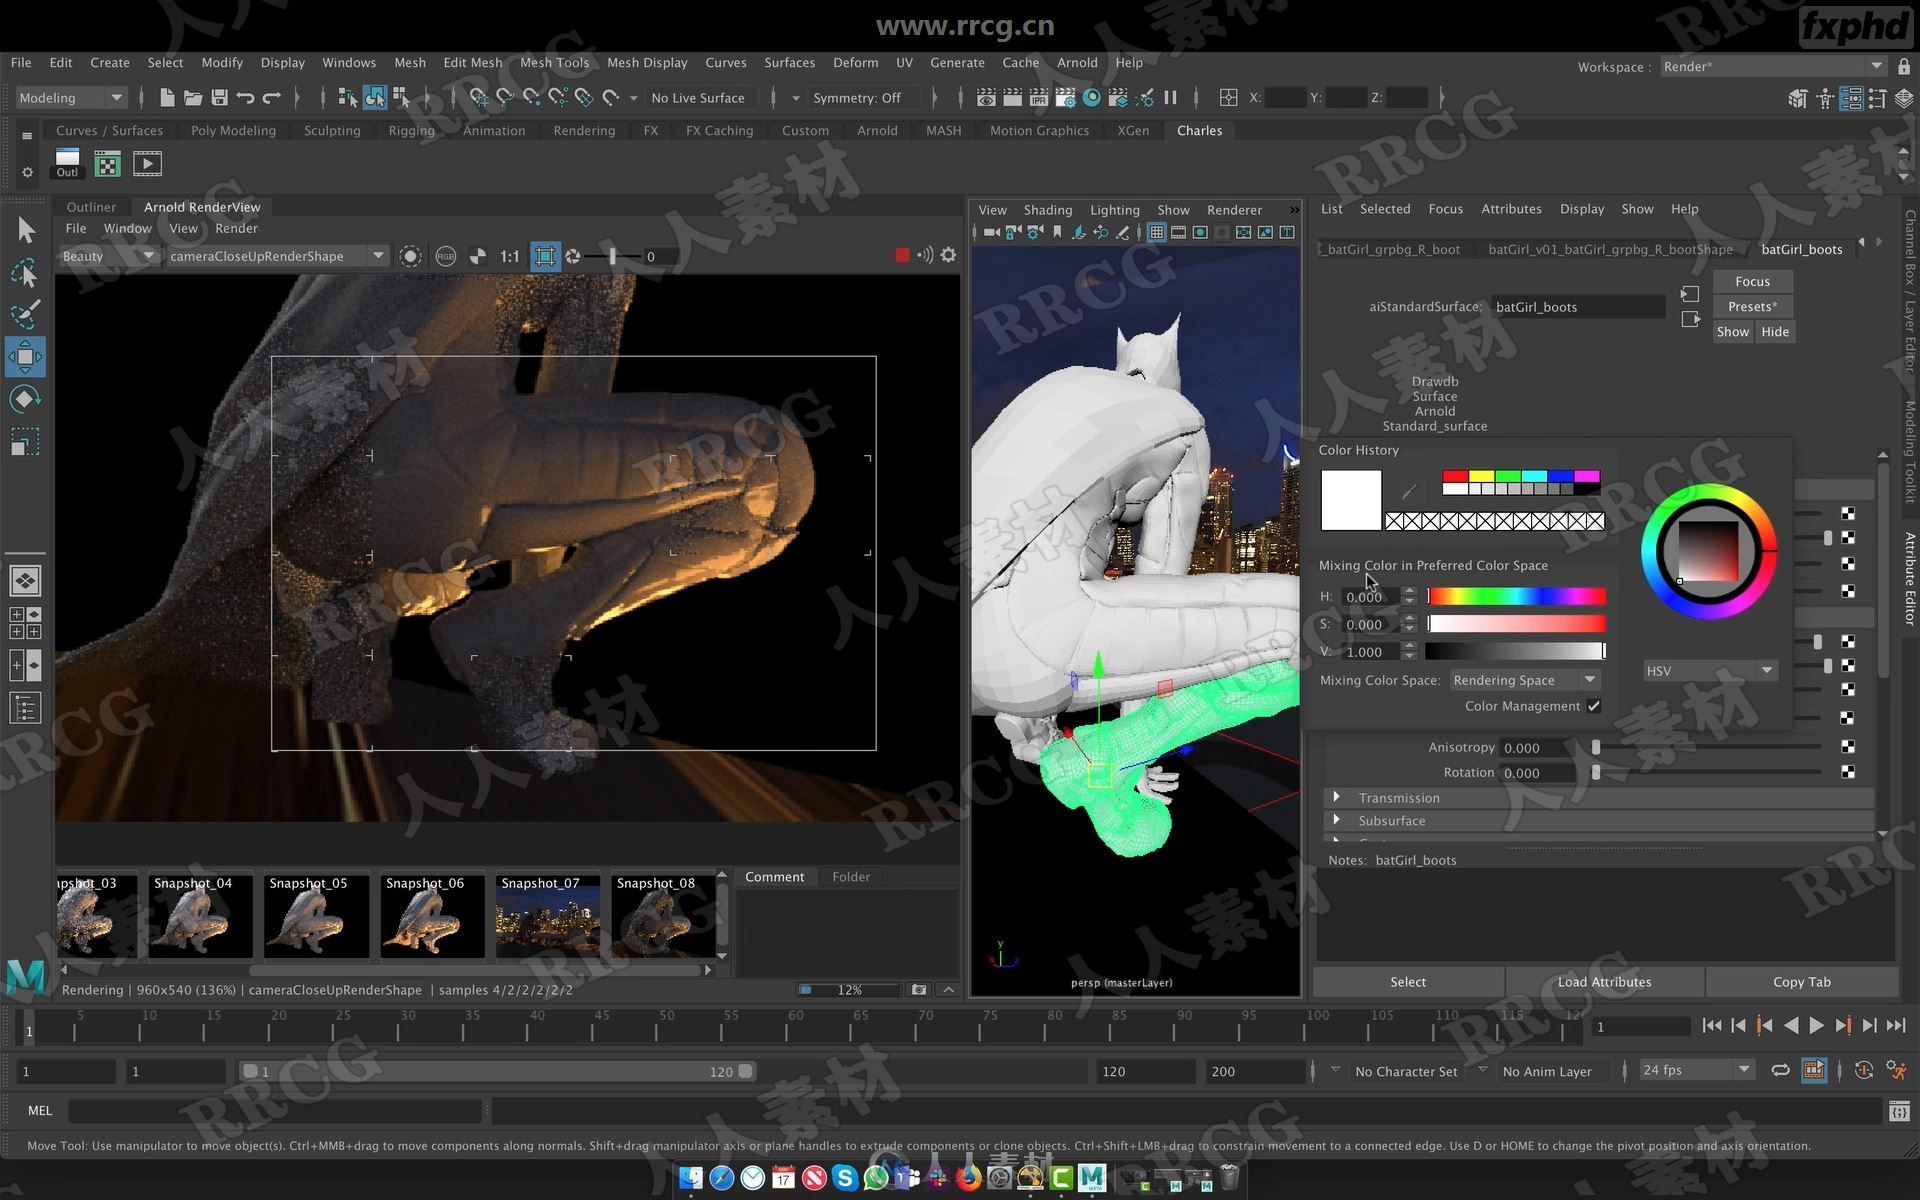This screenshot has width=1920, height=1200.
Task: Open the 24 fps frame rate dropdown
Action: click(1696, 1070)
